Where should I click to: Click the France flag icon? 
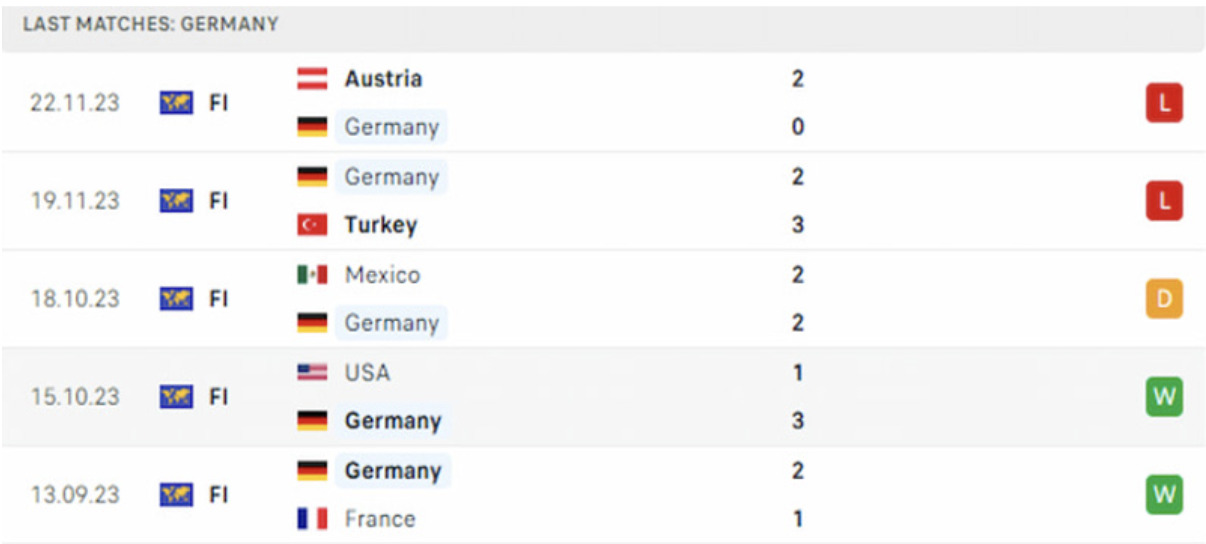coord(312,519)
